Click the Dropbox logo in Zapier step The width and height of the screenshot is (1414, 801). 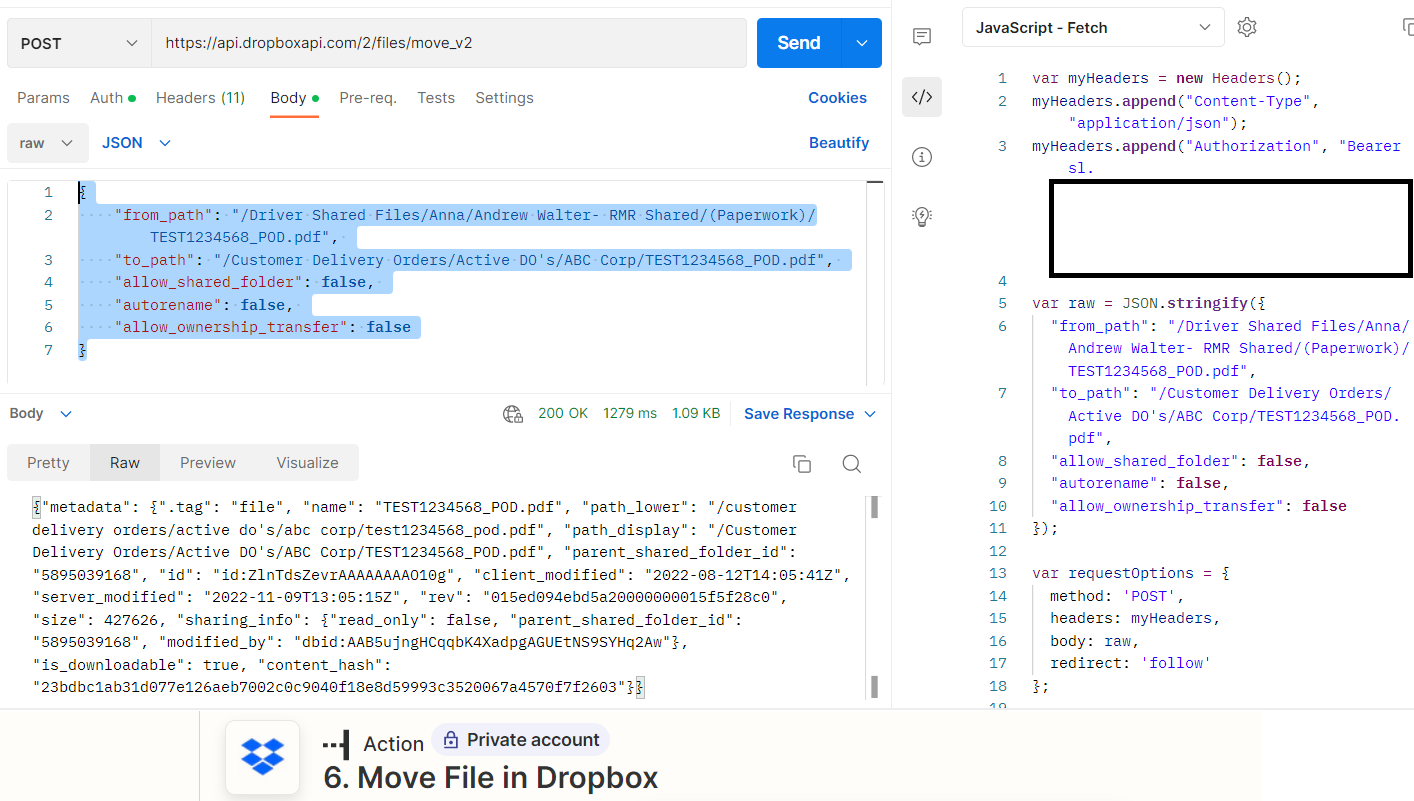click(x=263, y=755)
